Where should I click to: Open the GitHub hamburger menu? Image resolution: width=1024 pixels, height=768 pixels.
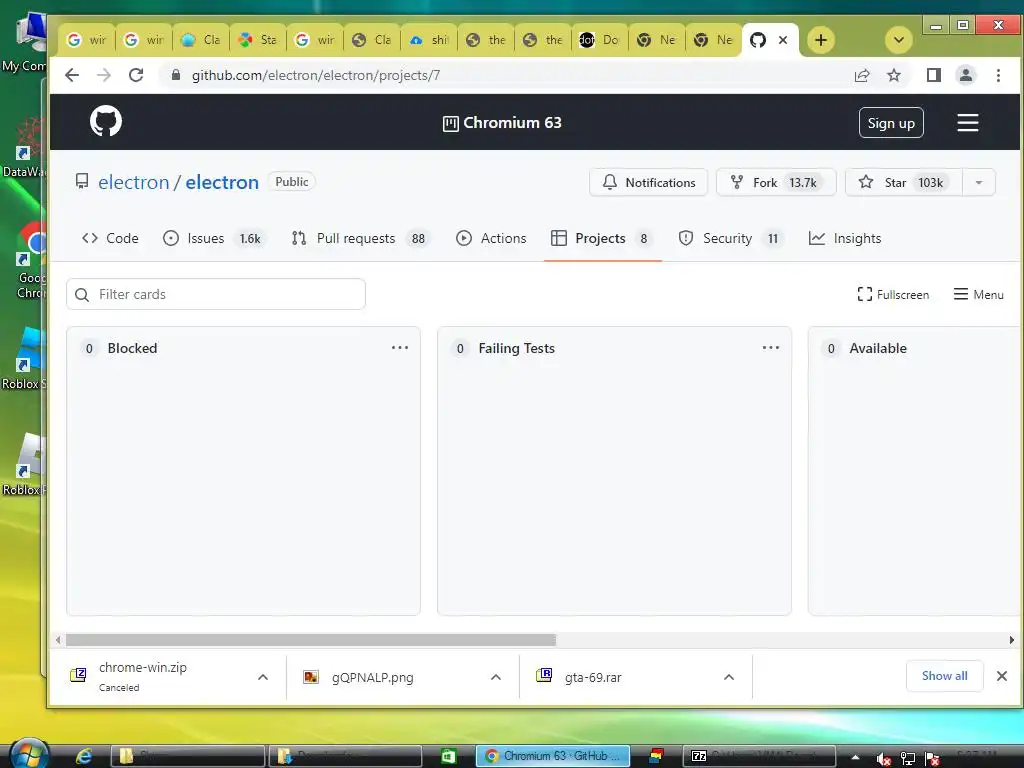[x=967, y=123]
